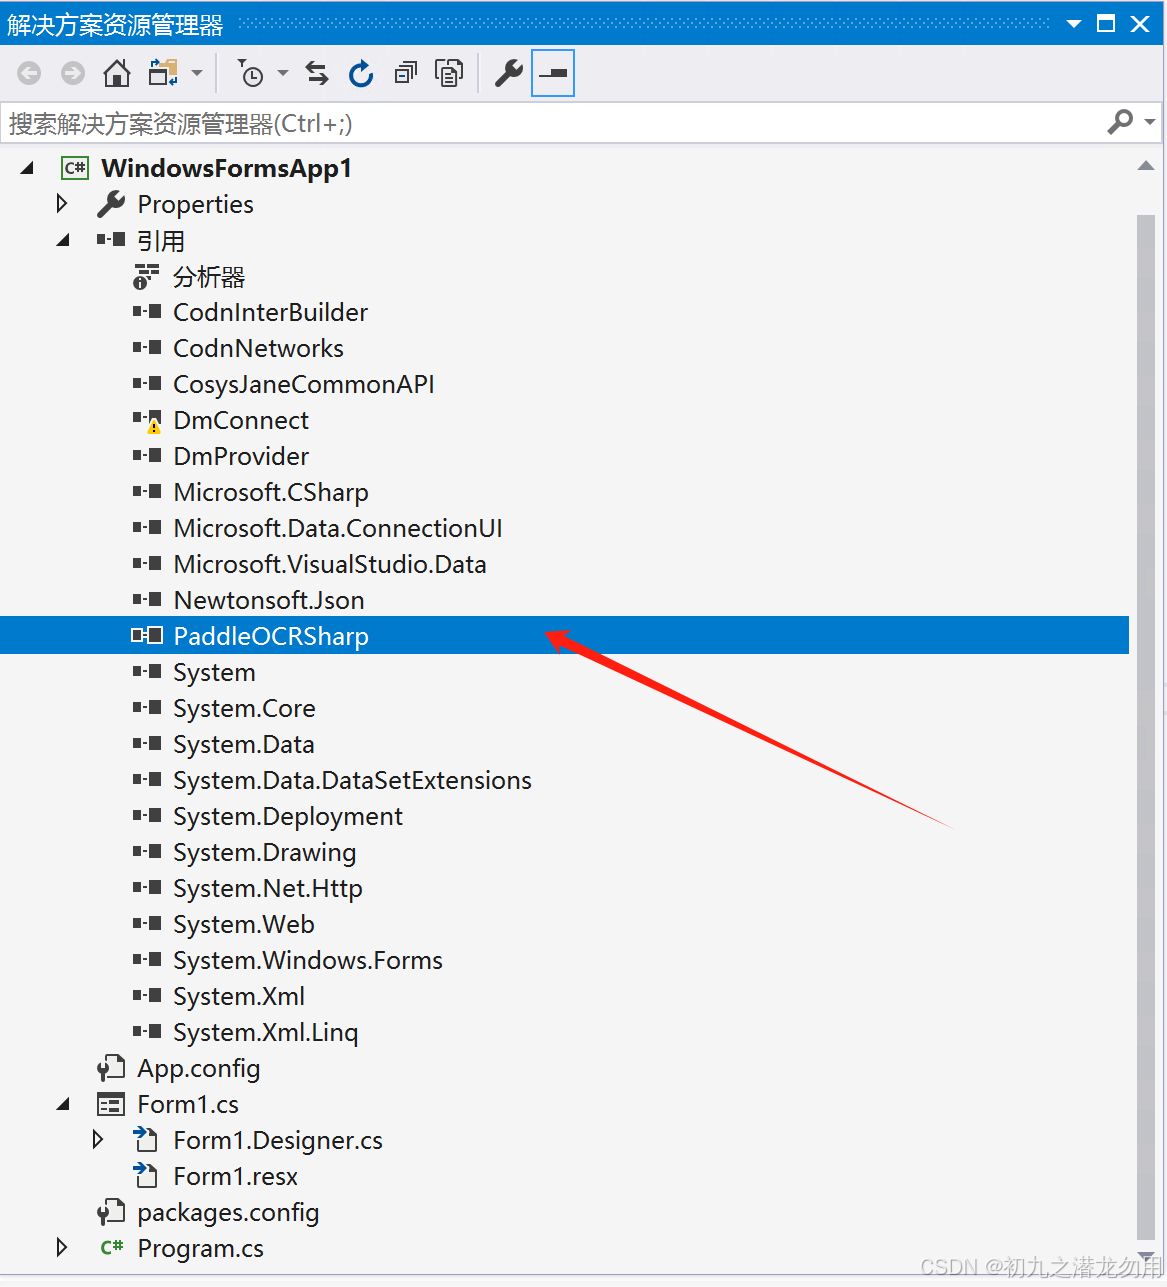Open the search options dropdown arrow
This screenshot has height=1287, width=1167.
1149,122
